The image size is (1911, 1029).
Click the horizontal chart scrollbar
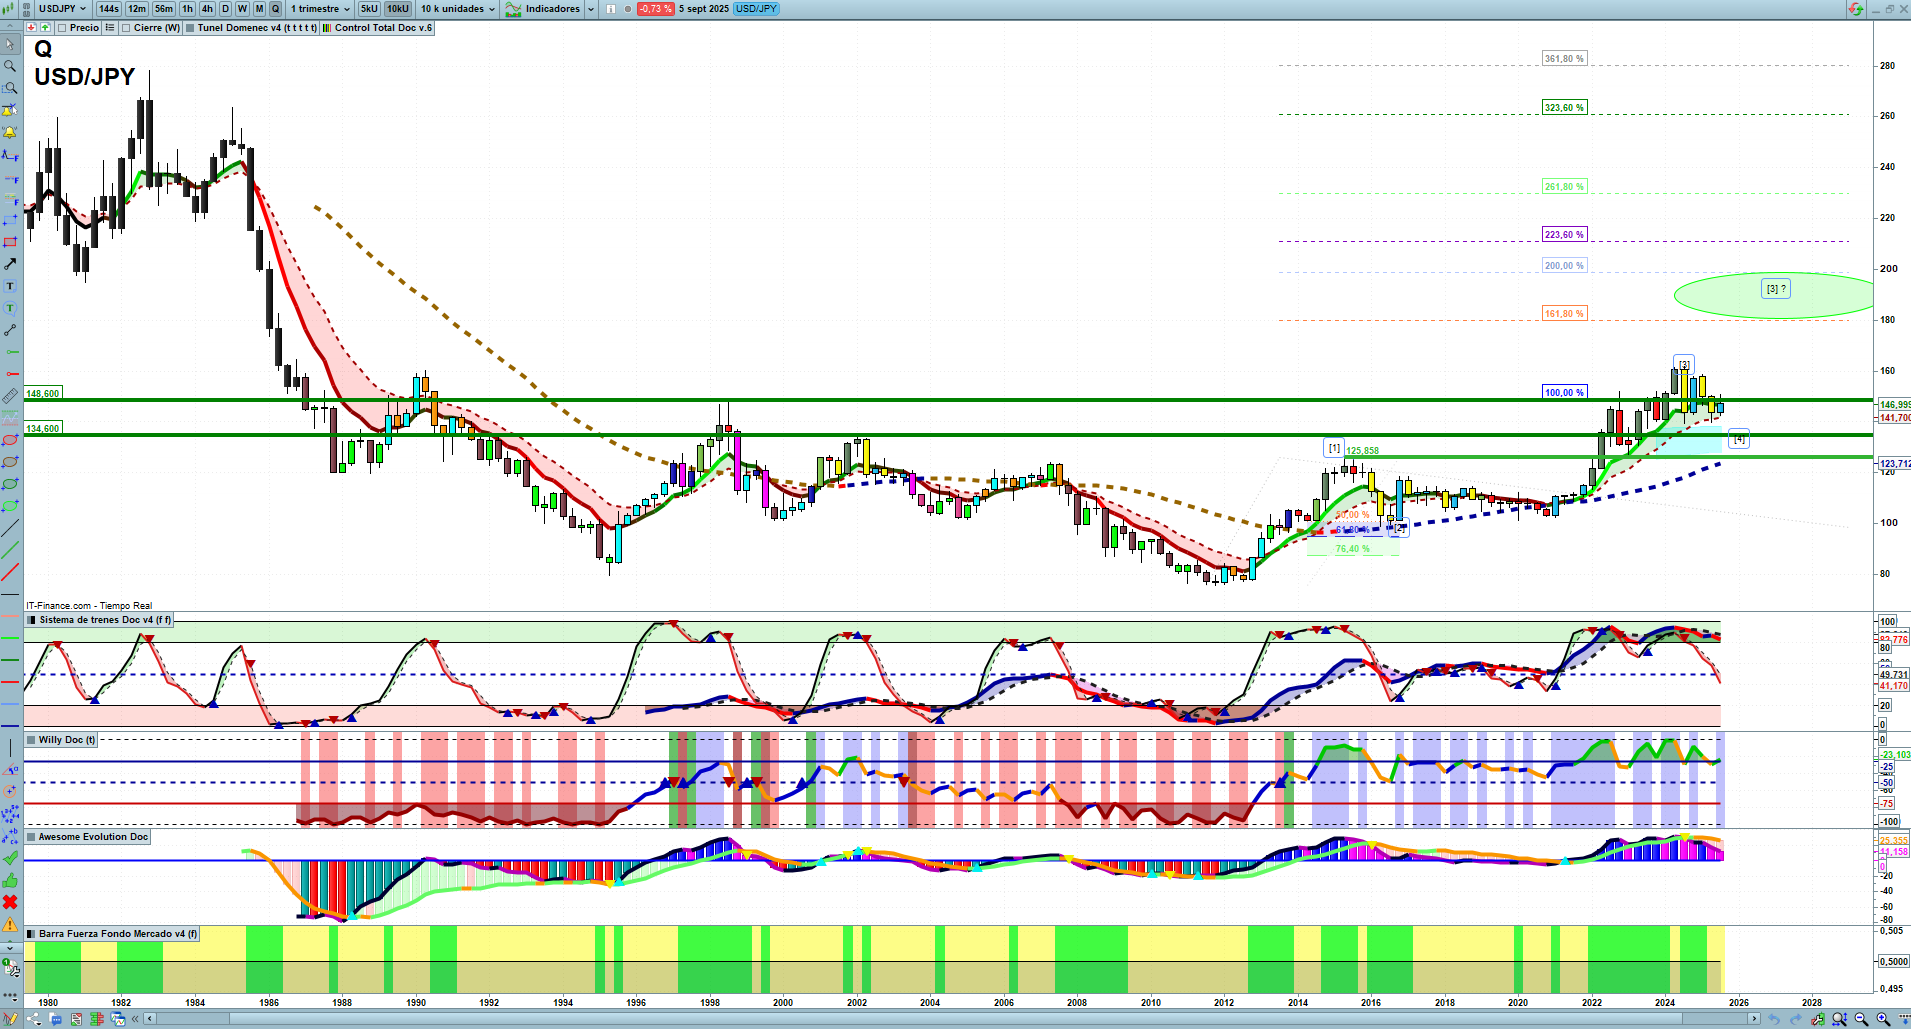[x=950, y=1019]
